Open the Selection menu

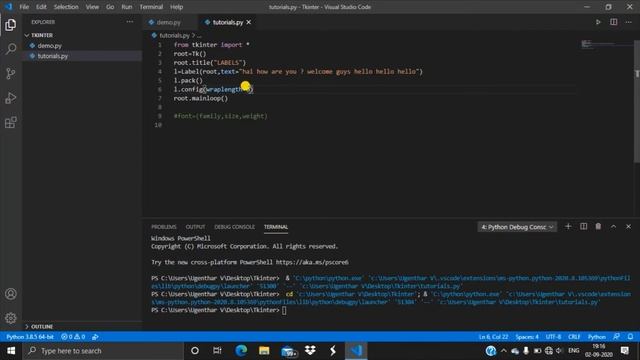point(66,7)
